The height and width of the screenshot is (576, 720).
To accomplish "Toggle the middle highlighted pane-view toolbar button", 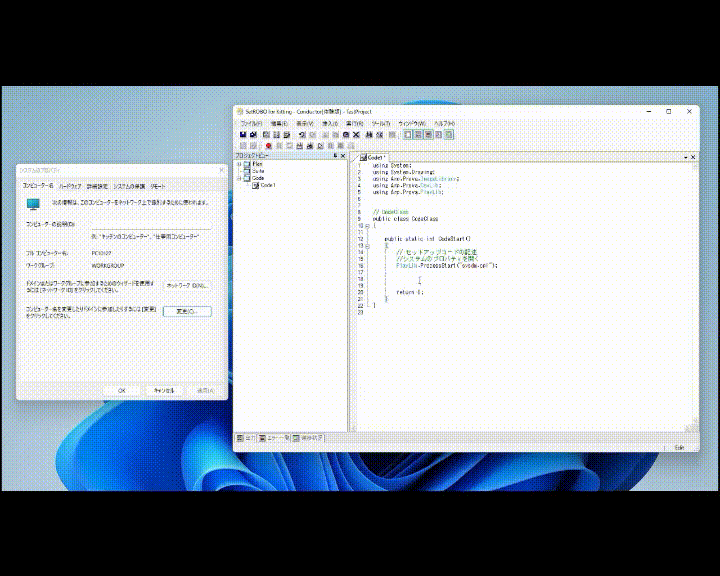I will [418, 135].
